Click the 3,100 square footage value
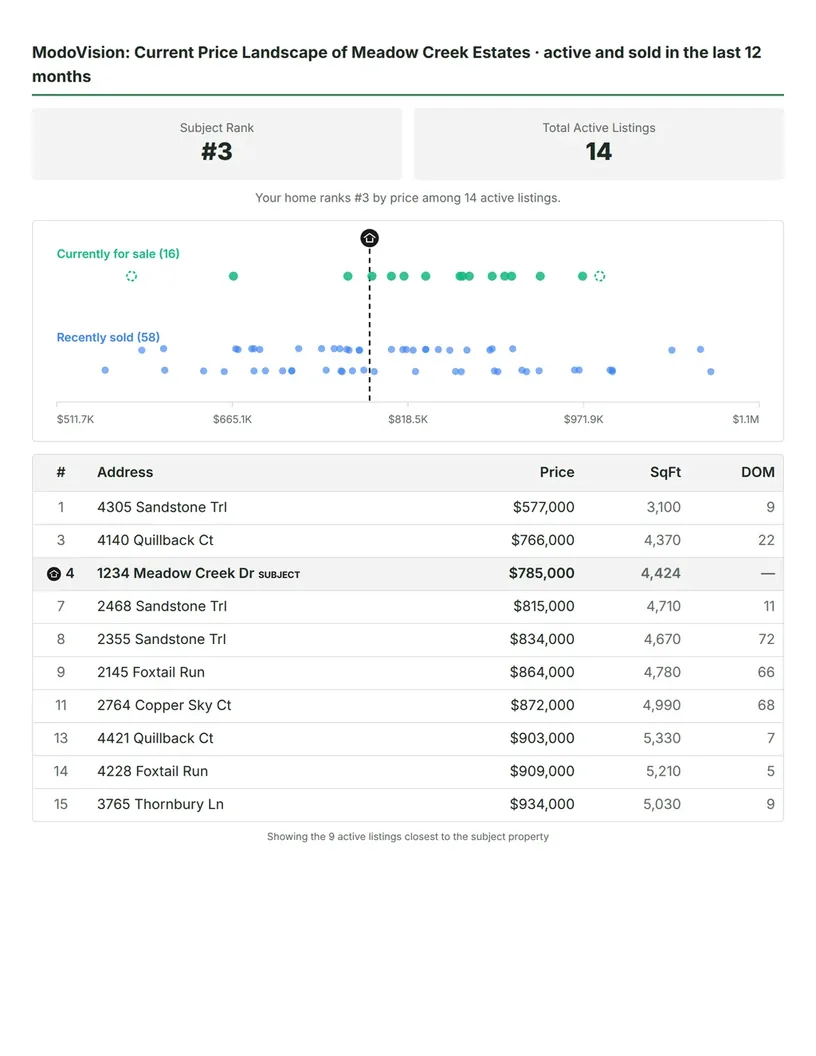This screenshot has width=816, height=1056. click(x=663, y=507)
